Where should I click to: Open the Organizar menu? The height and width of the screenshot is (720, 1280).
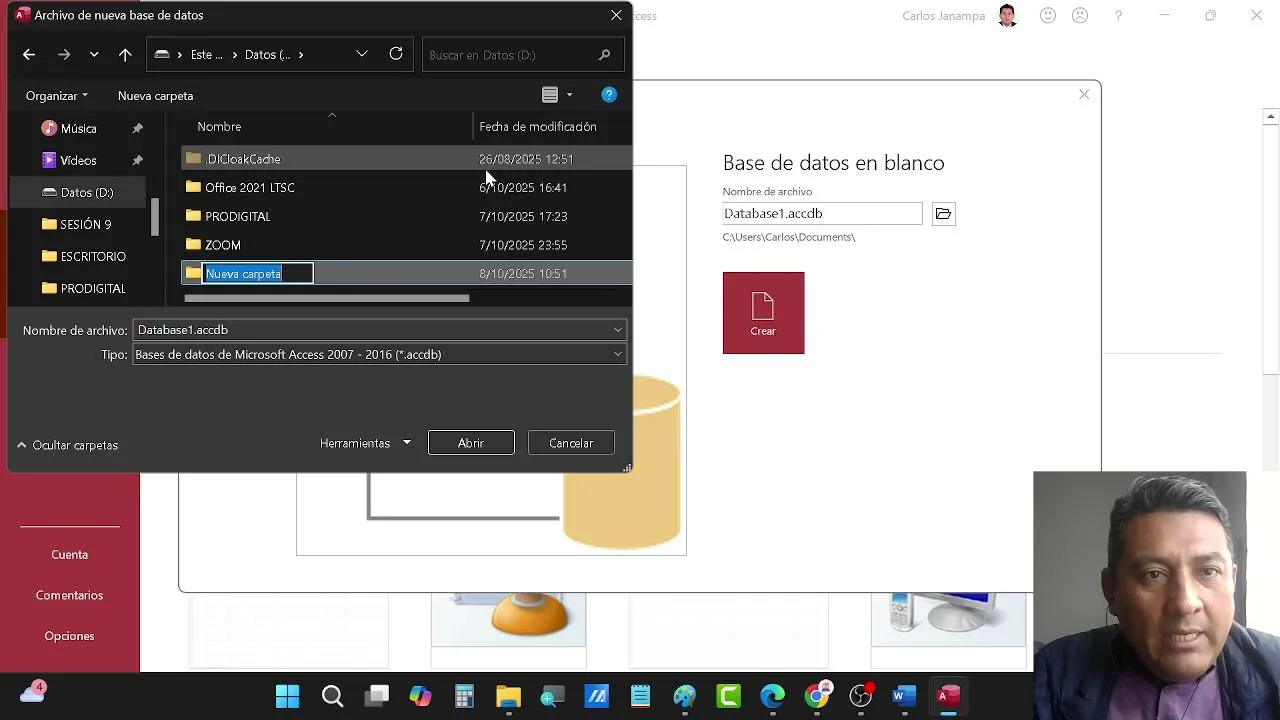(57, 96)
